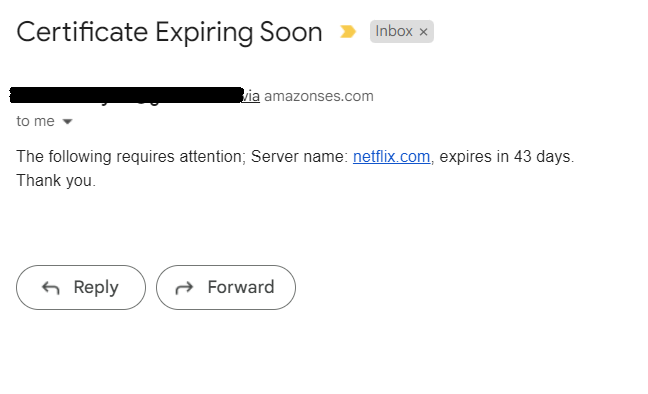Click the blacked-out sender name
The width and height of the screenshot is (648, 394).
[126, 95]
